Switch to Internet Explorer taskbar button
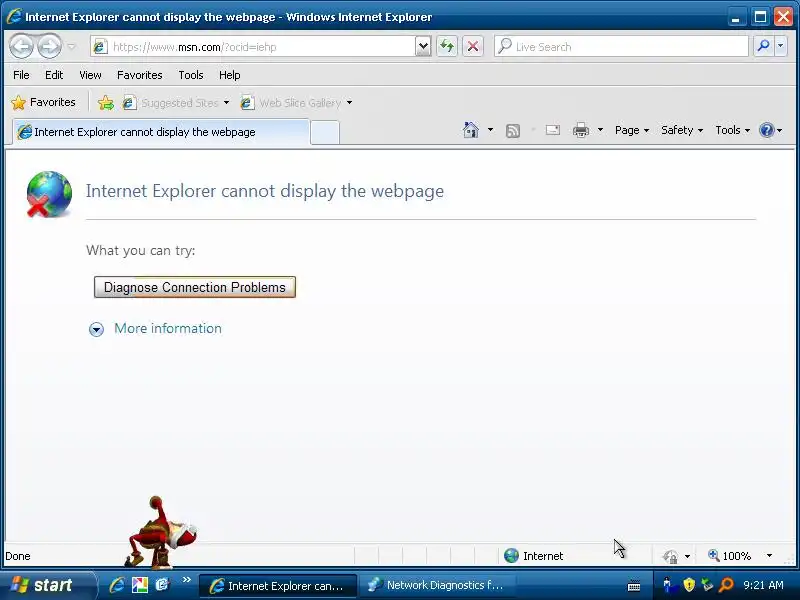Image resolution: width=800 pixels, height=600 pixels. (x=278, y=586)
